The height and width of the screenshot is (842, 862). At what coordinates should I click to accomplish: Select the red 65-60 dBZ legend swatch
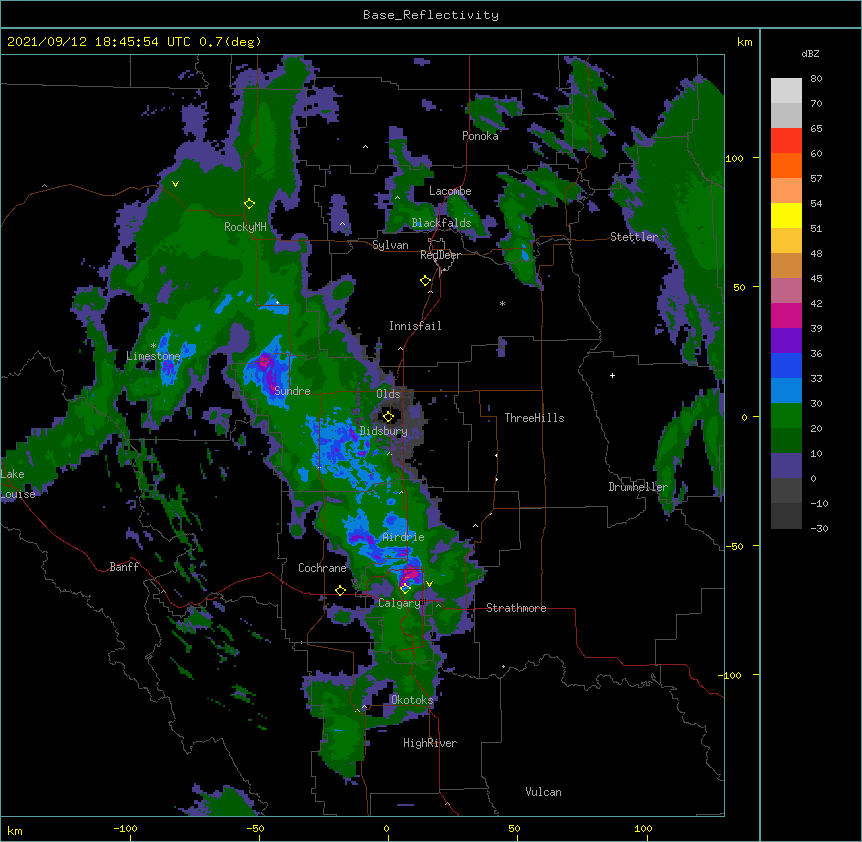tap(786, 141)
